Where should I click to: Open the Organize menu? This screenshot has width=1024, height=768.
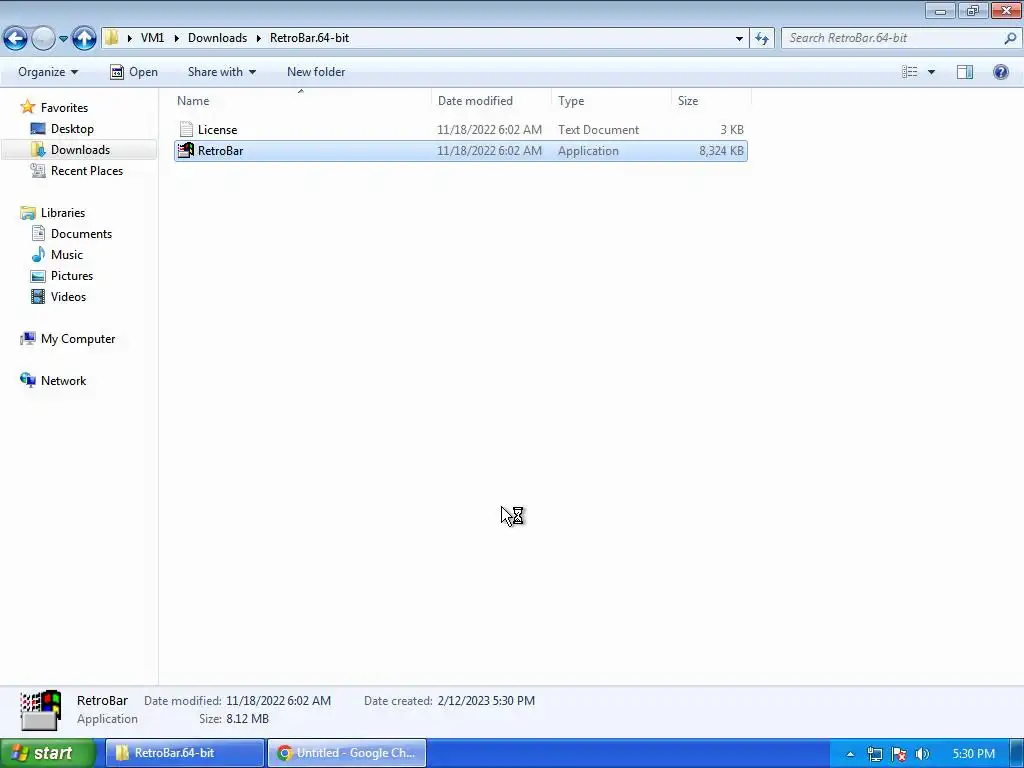coord(48,72)
